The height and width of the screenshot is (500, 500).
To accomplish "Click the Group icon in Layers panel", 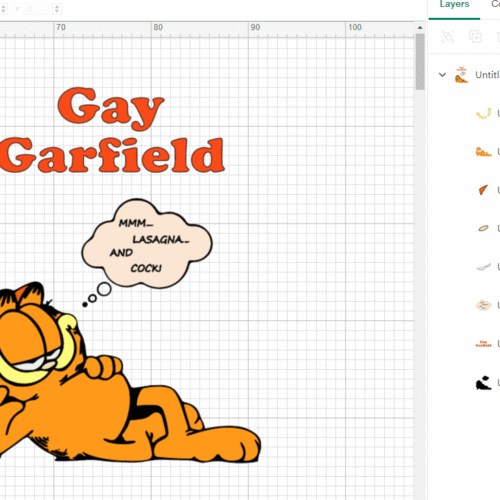I will pos(448,36).
